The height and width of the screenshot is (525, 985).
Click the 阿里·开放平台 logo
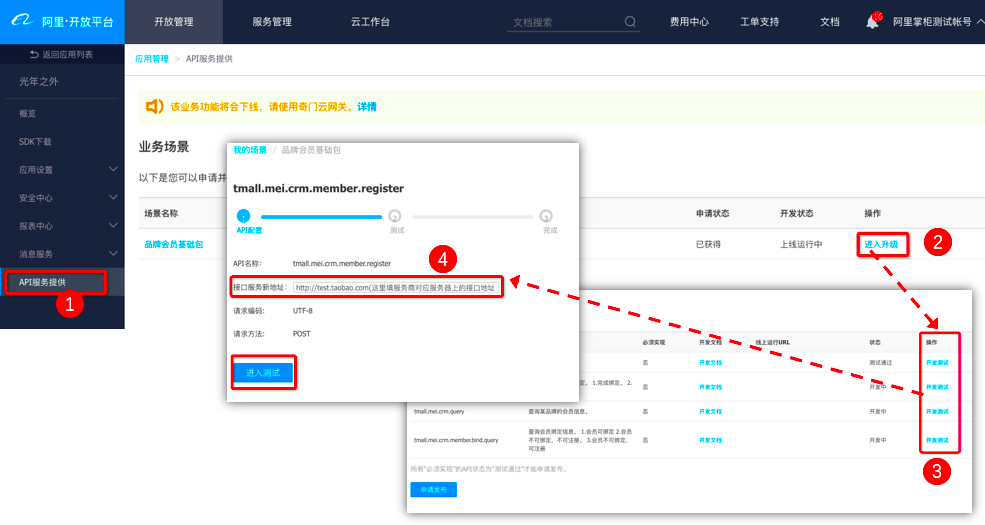(62, 21)
